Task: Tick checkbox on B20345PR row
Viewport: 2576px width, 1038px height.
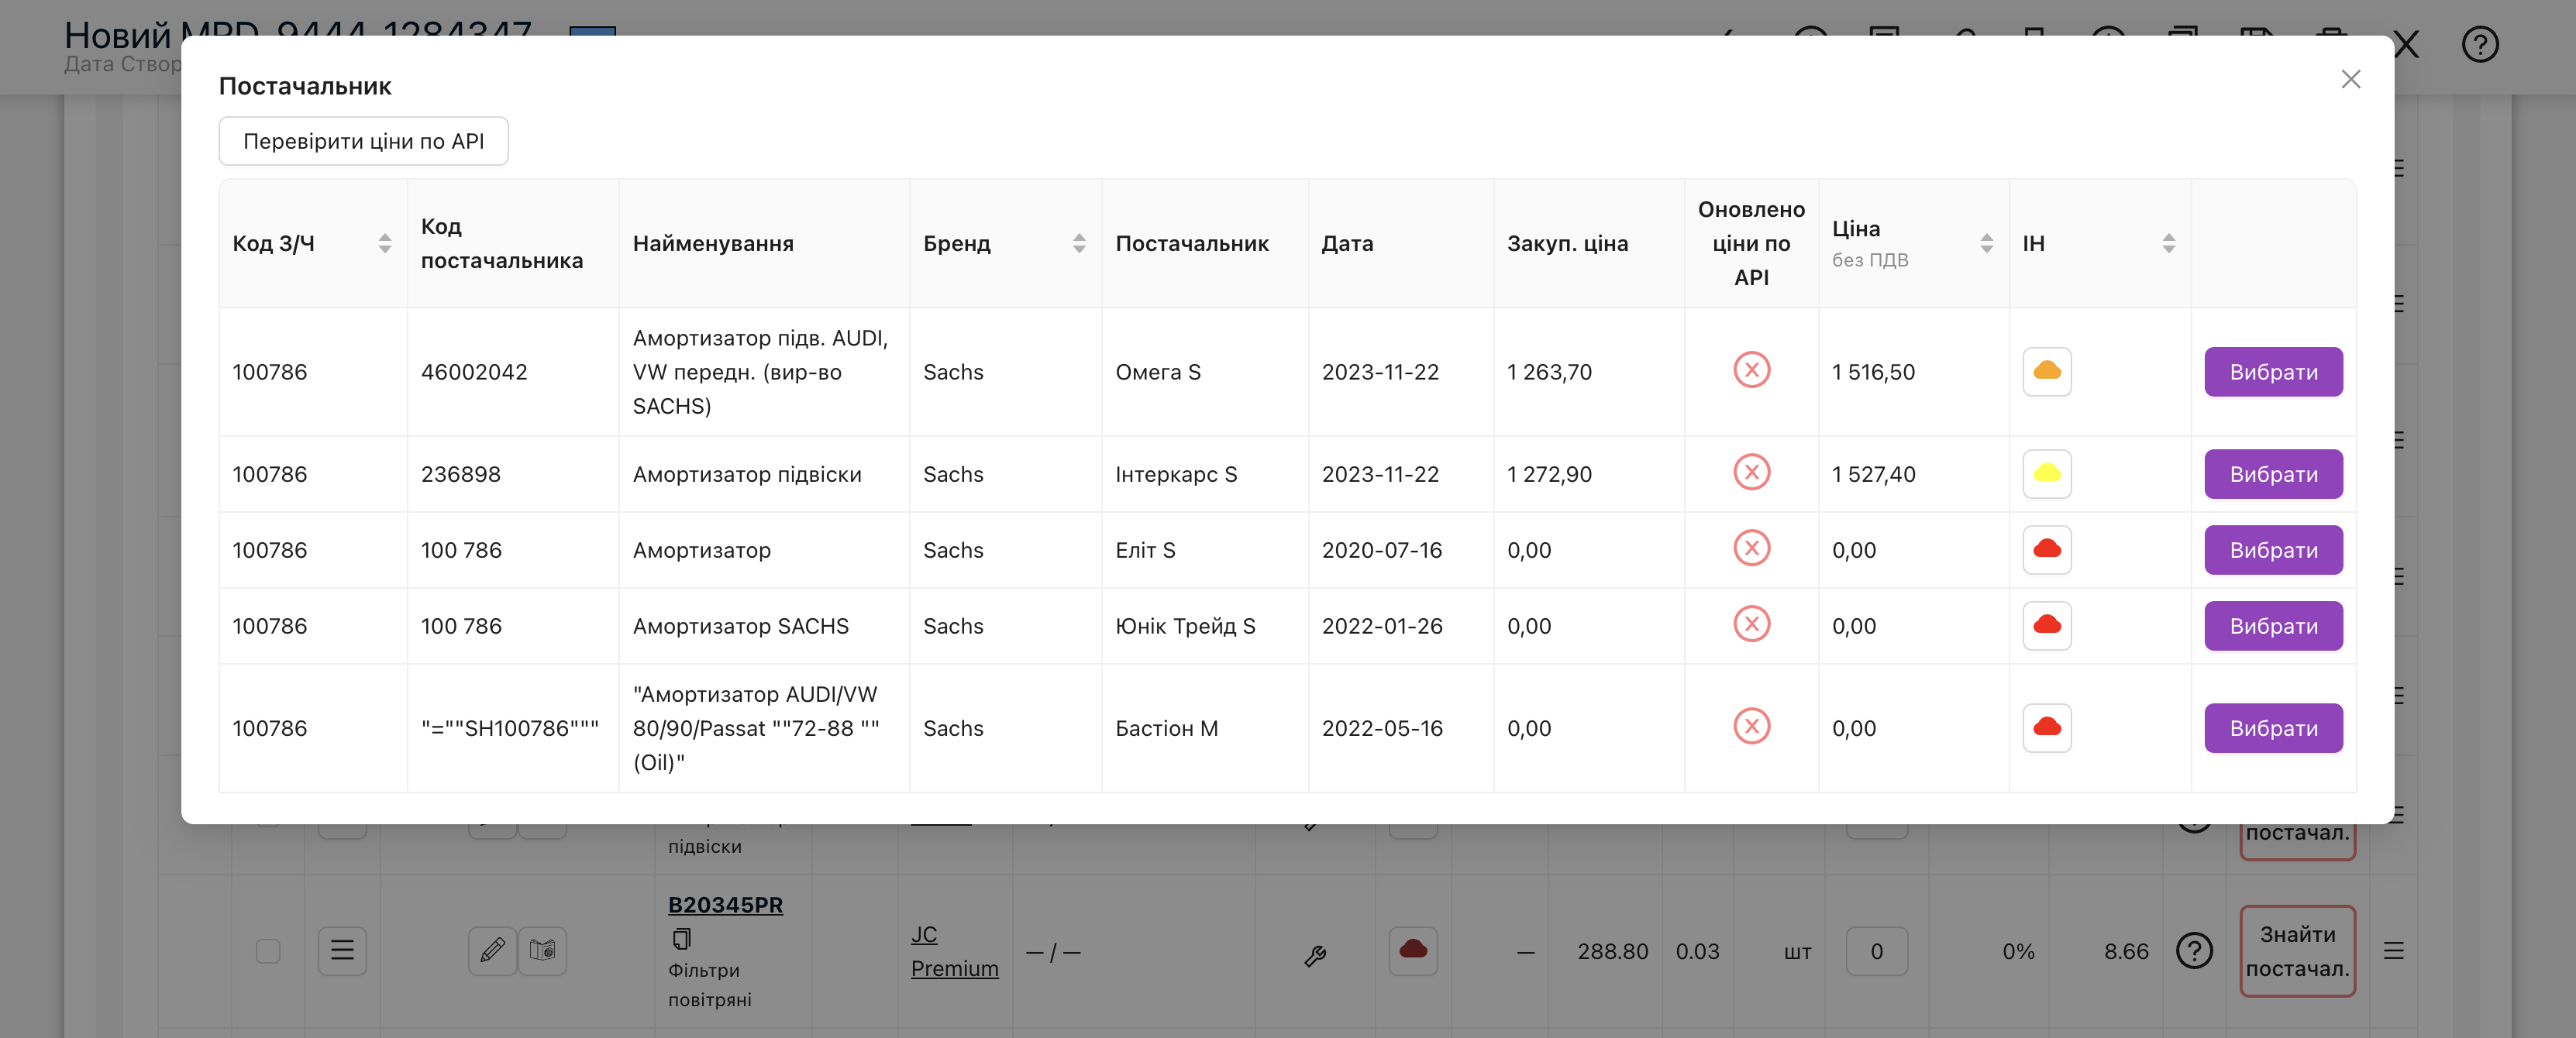Action: coord(268,951)
